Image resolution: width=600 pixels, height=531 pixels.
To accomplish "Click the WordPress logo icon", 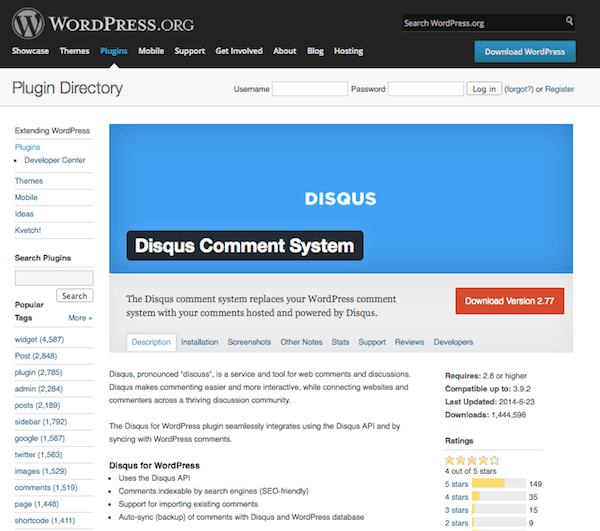I will 28,23.
